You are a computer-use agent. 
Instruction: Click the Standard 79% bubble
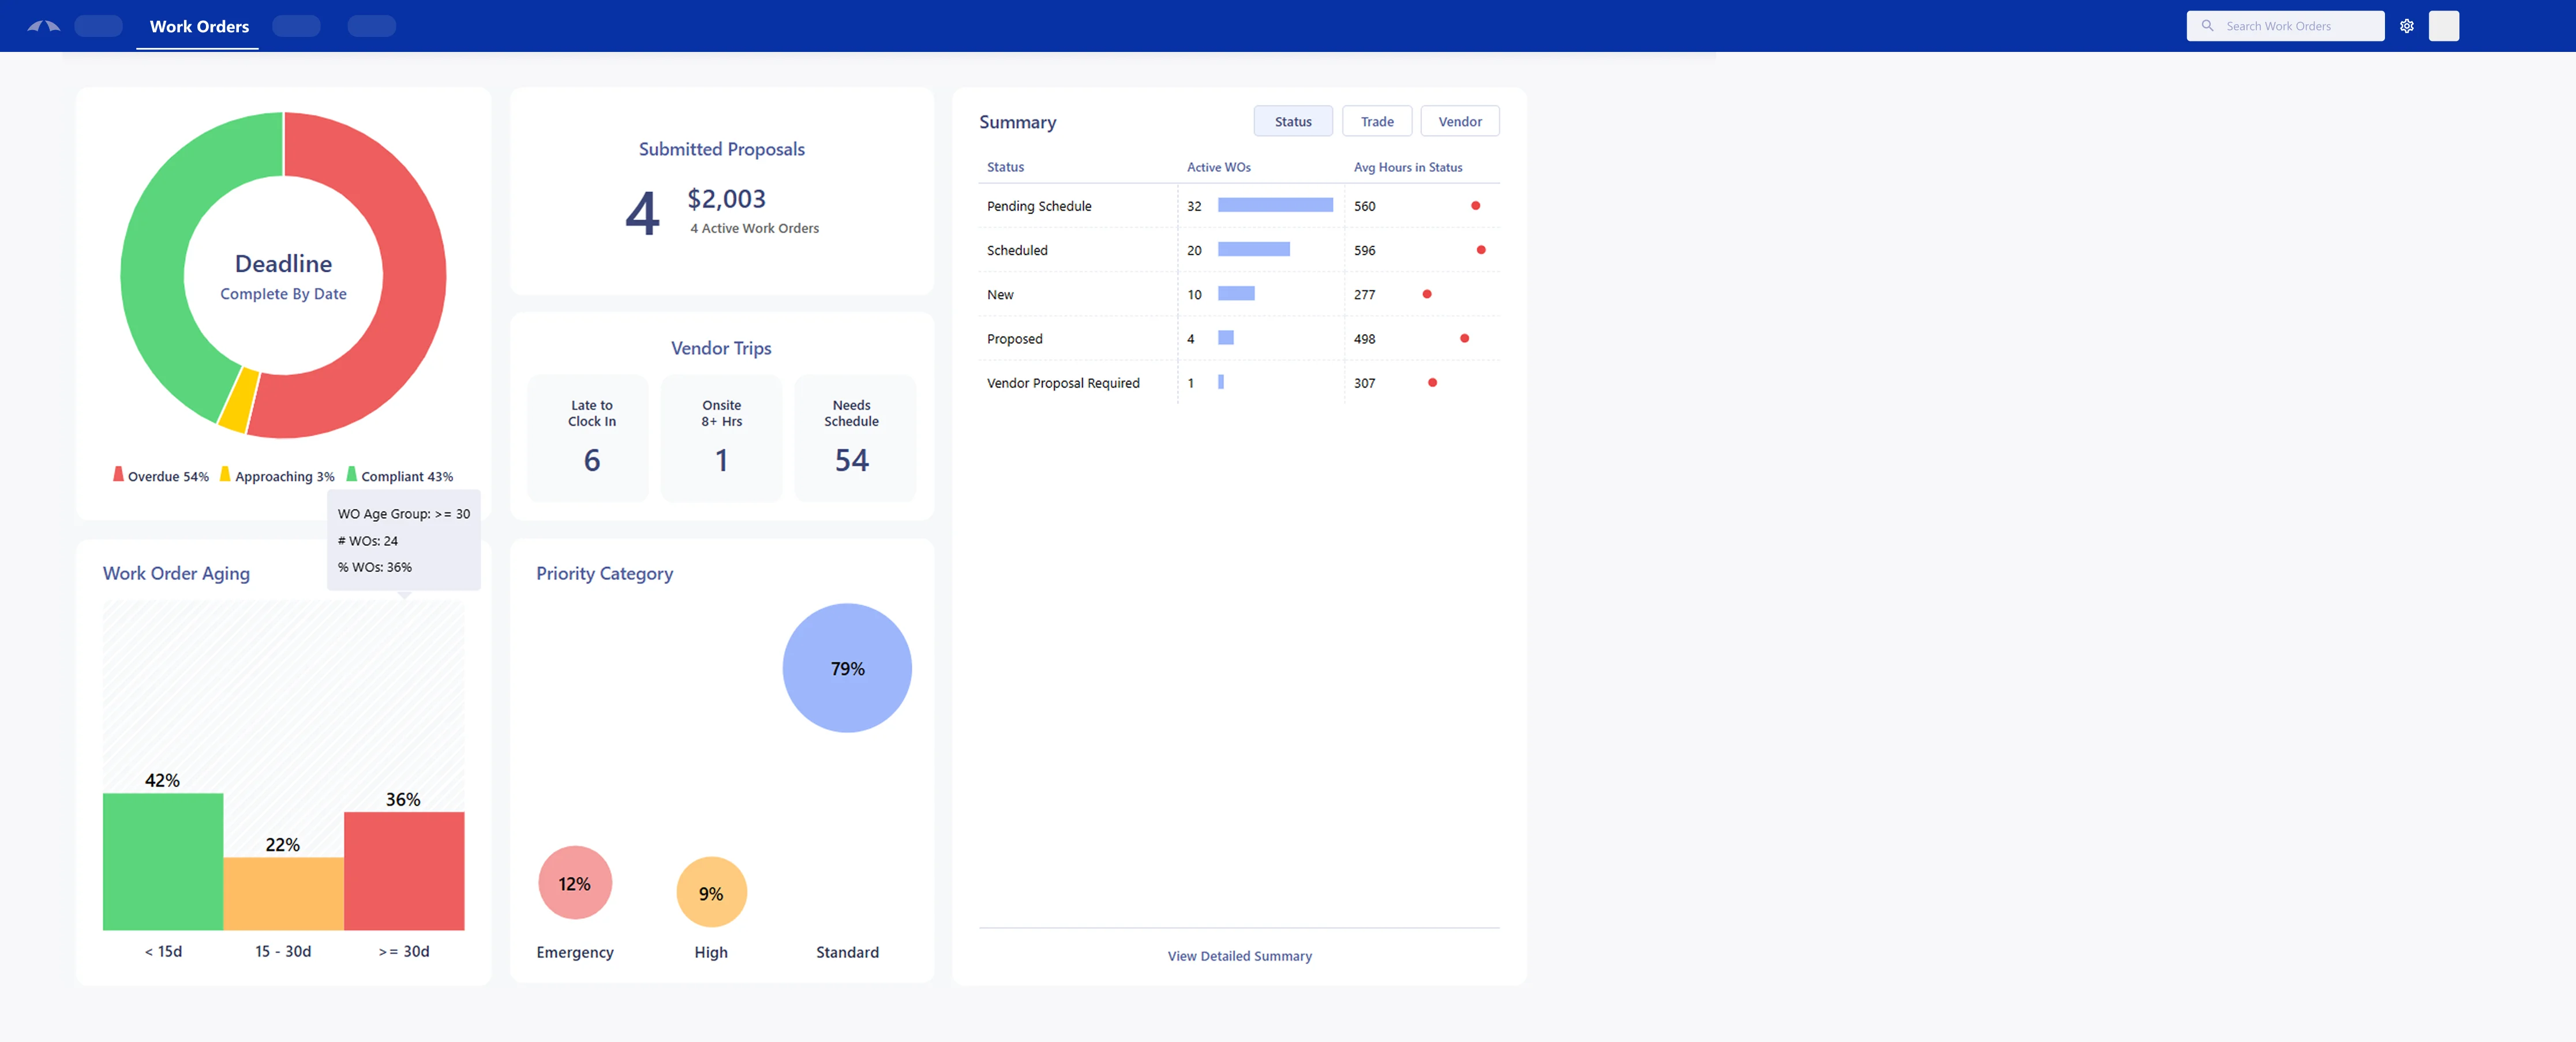847,668
